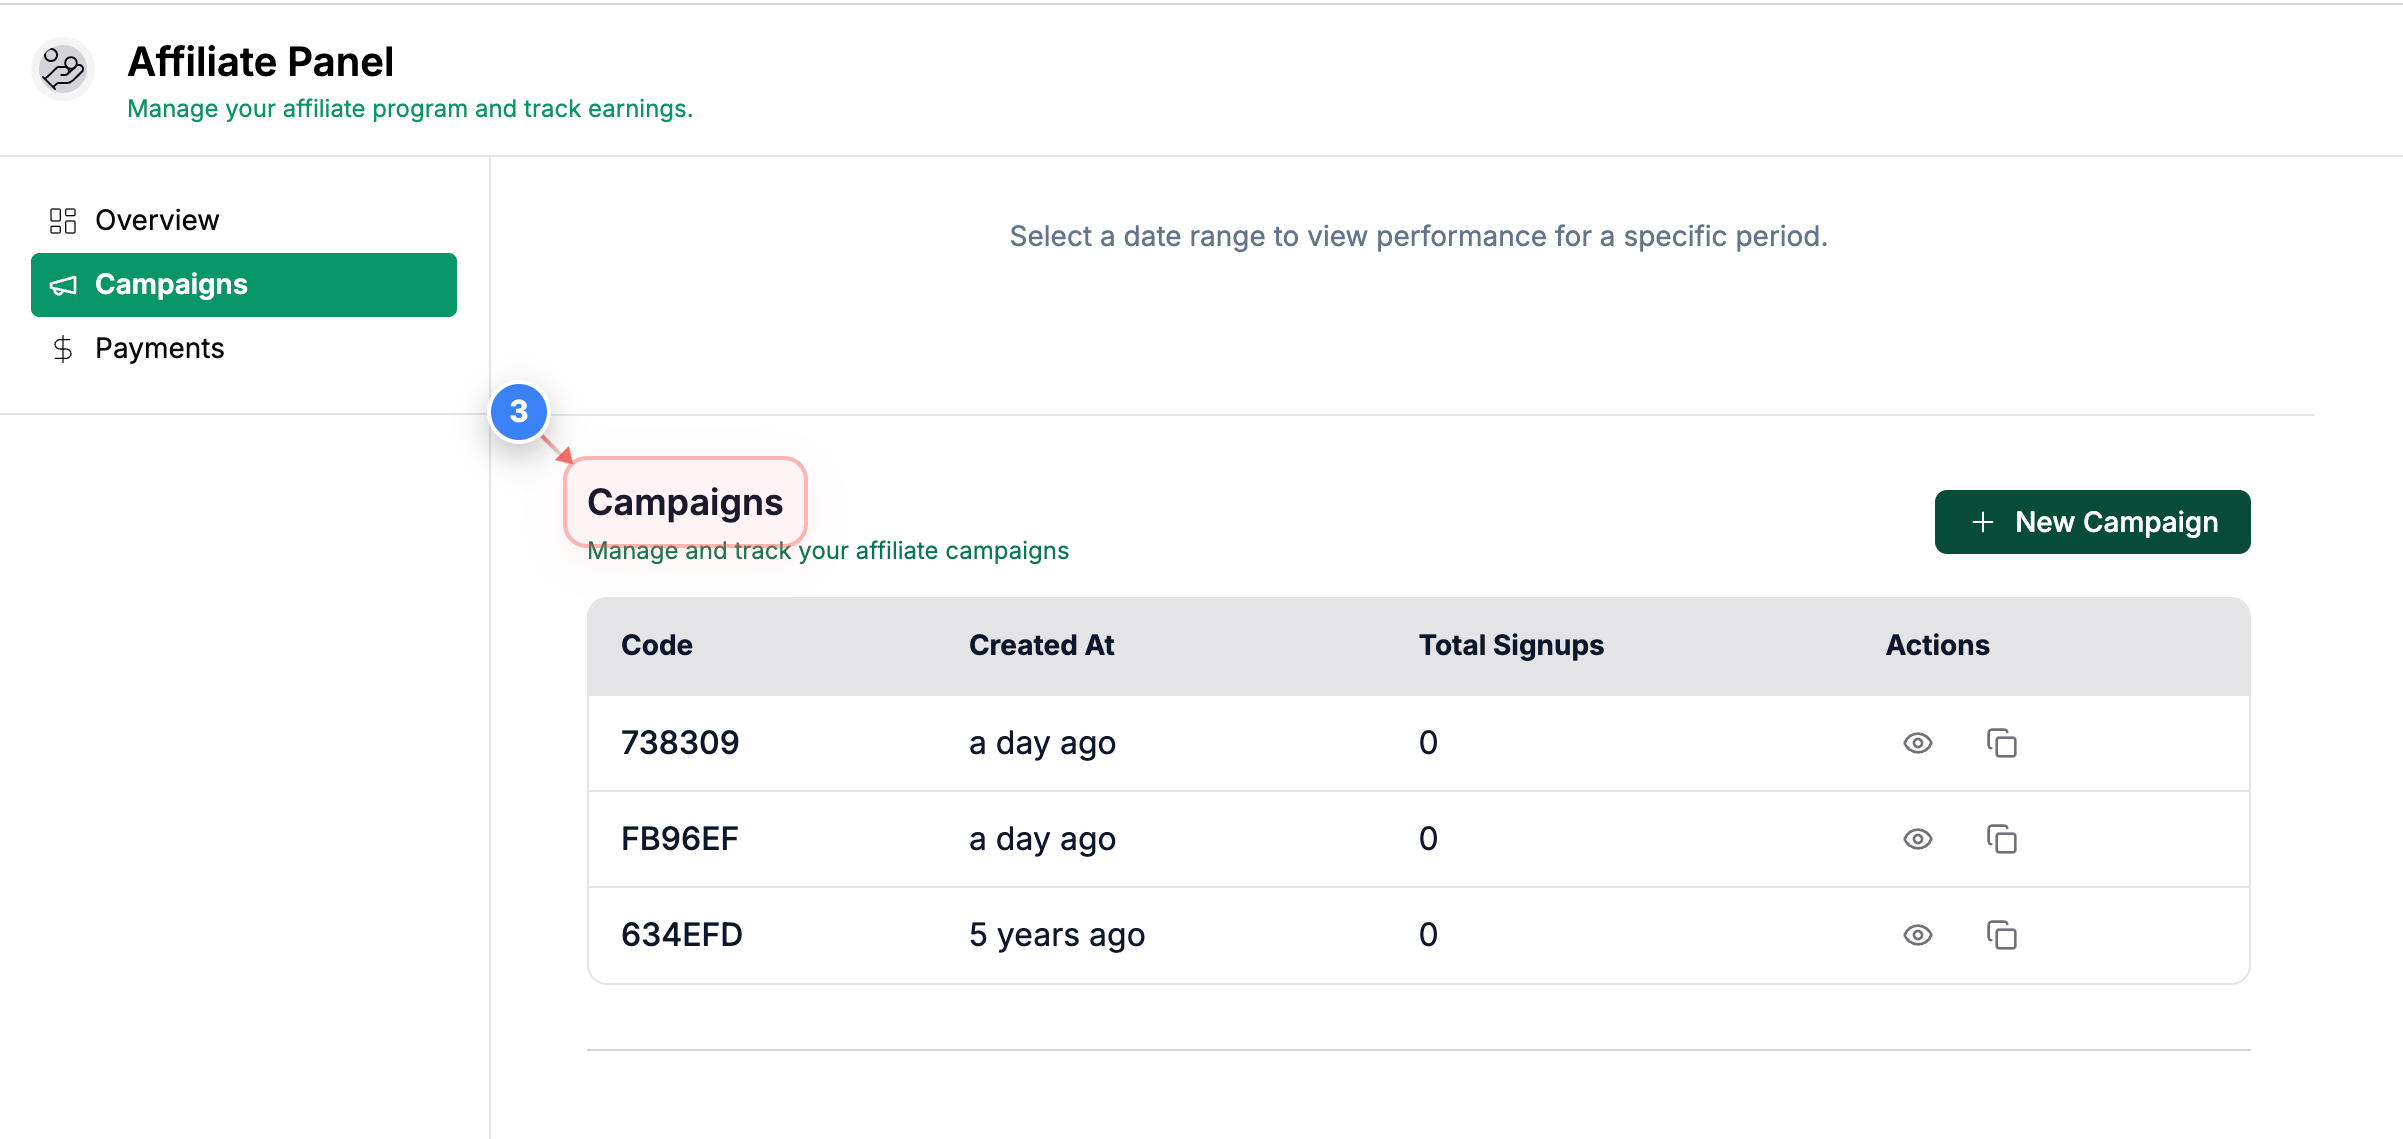The width and height of the screenshot is (2403, 1139).
Task: Click the plus icon on New Campaign button
Action: (1982, 522)
